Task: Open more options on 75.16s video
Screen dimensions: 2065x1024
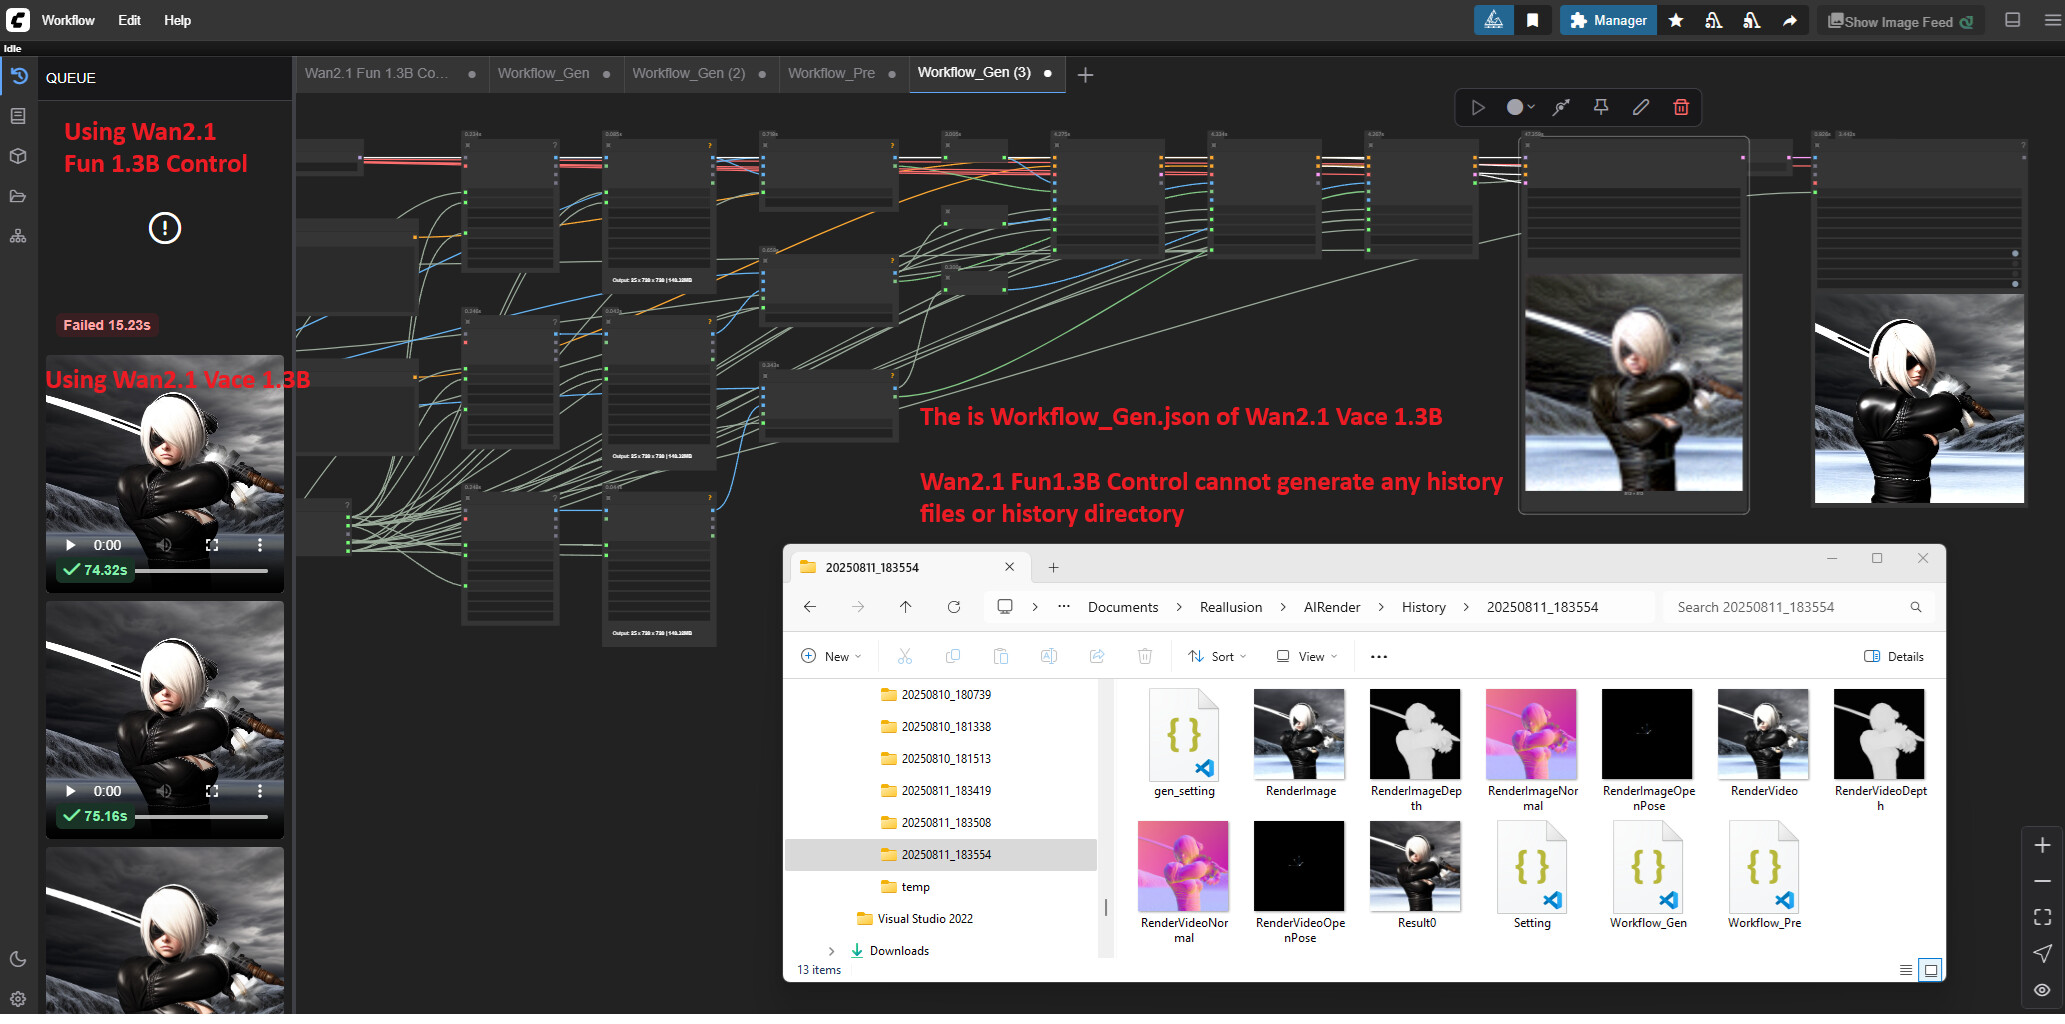Action: [x=260, y=791]
